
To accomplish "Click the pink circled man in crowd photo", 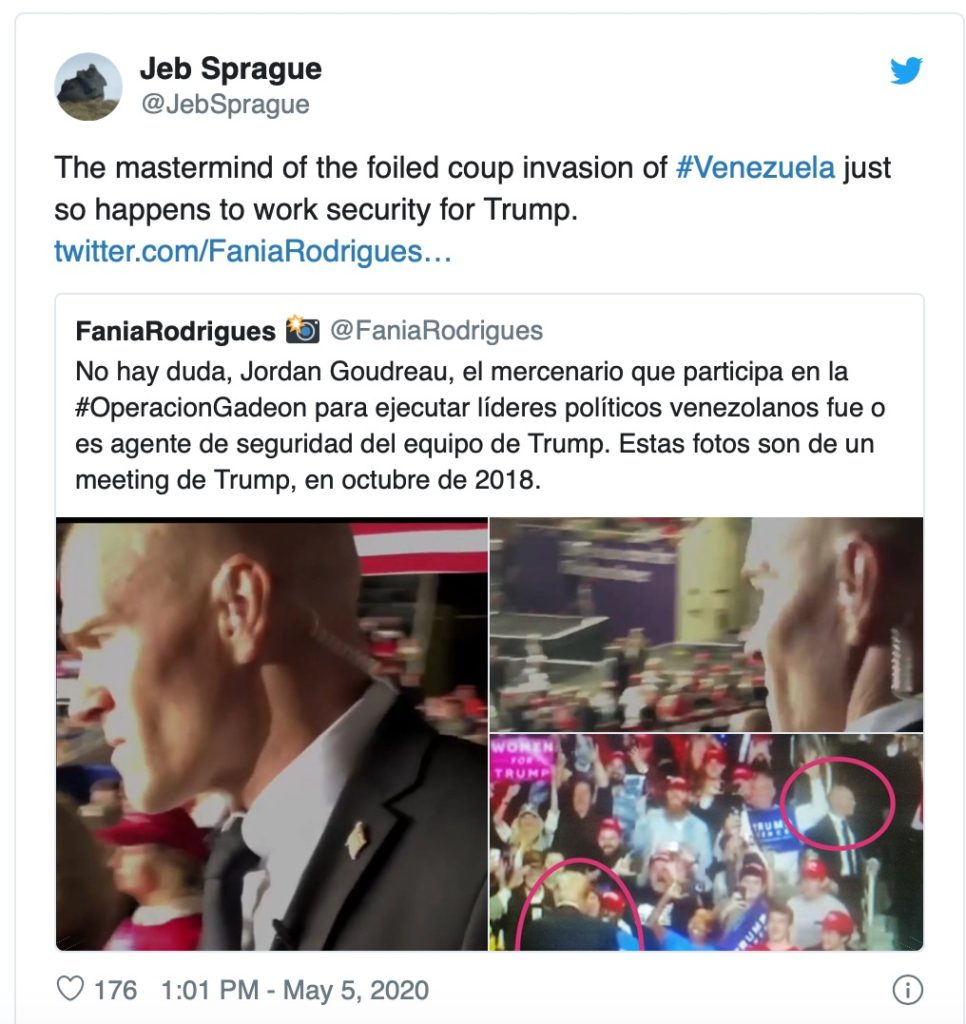I will [837, 803].
